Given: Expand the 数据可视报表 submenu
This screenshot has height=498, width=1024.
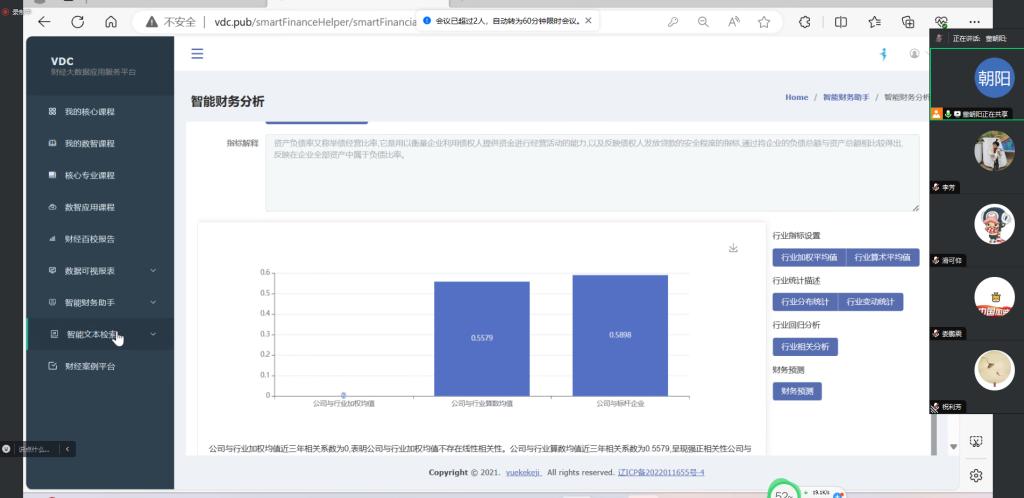Looking at the screenshot, I should (153, 270).
